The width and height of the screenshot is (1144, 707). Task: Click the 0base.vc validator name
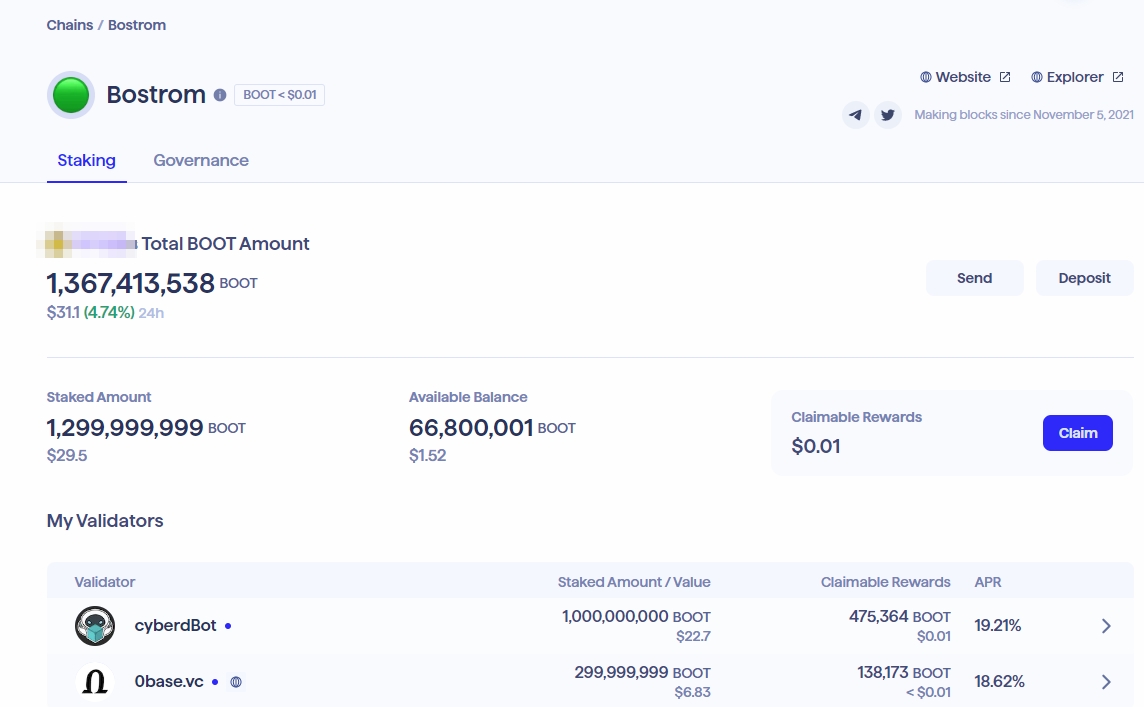tap(169, 681)
